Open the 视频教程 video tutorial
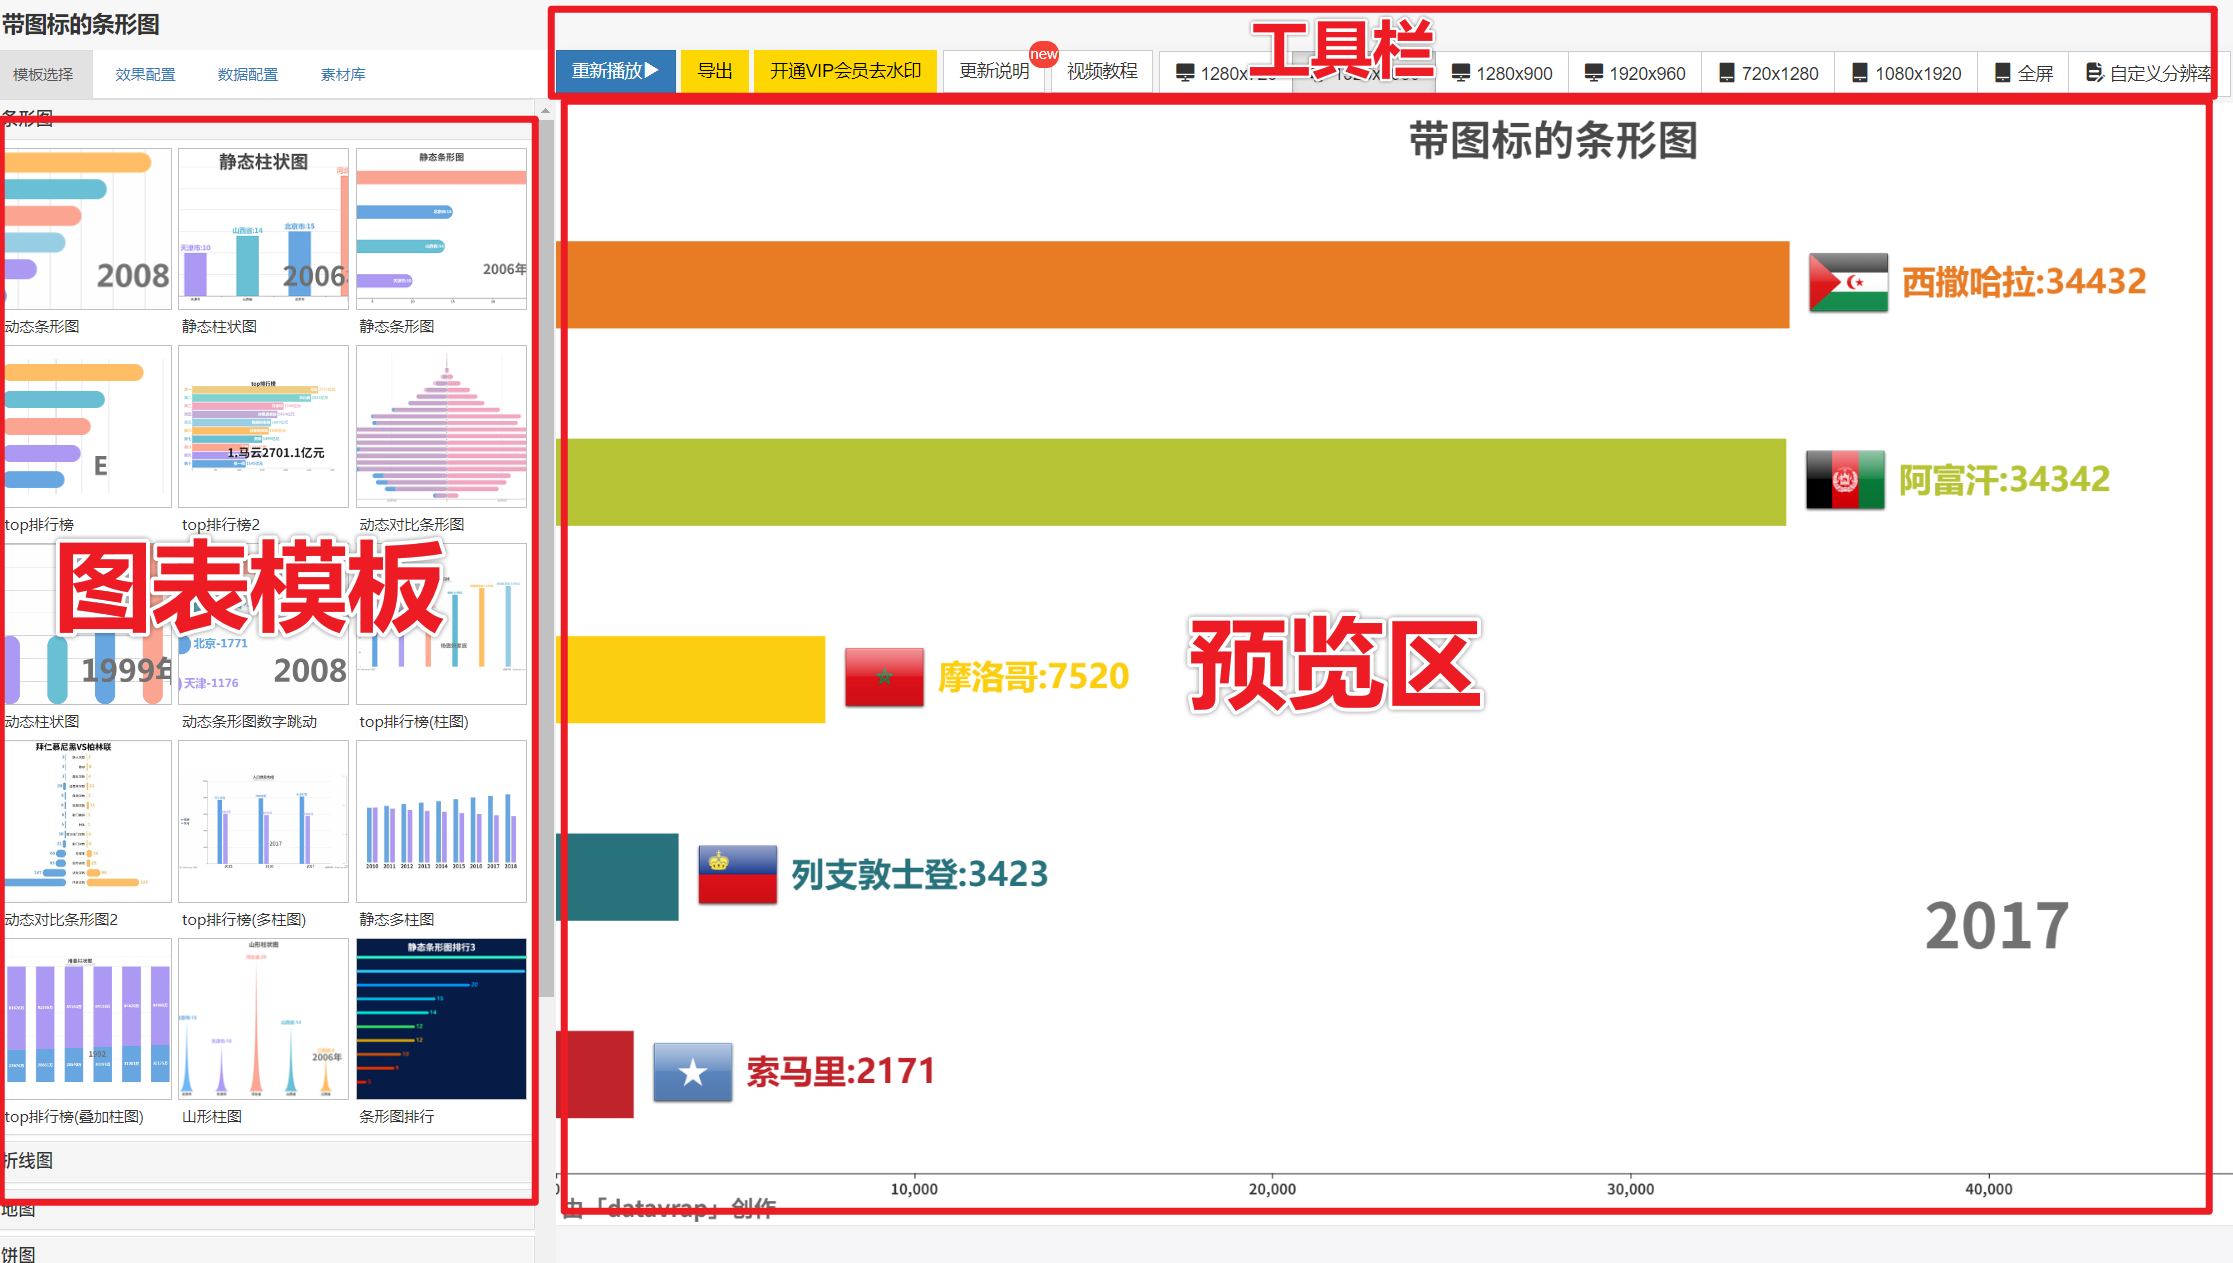The image size is (2233, 1263). [1101, 71]
